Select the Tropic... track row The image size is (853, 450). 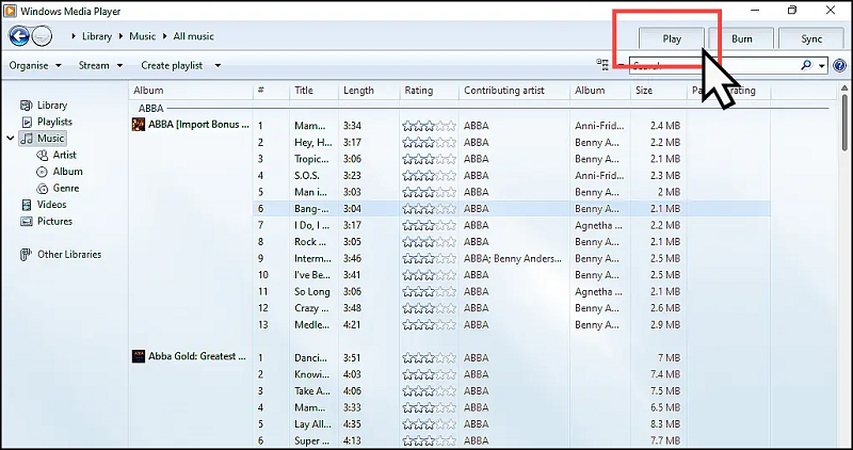[511, 159]
